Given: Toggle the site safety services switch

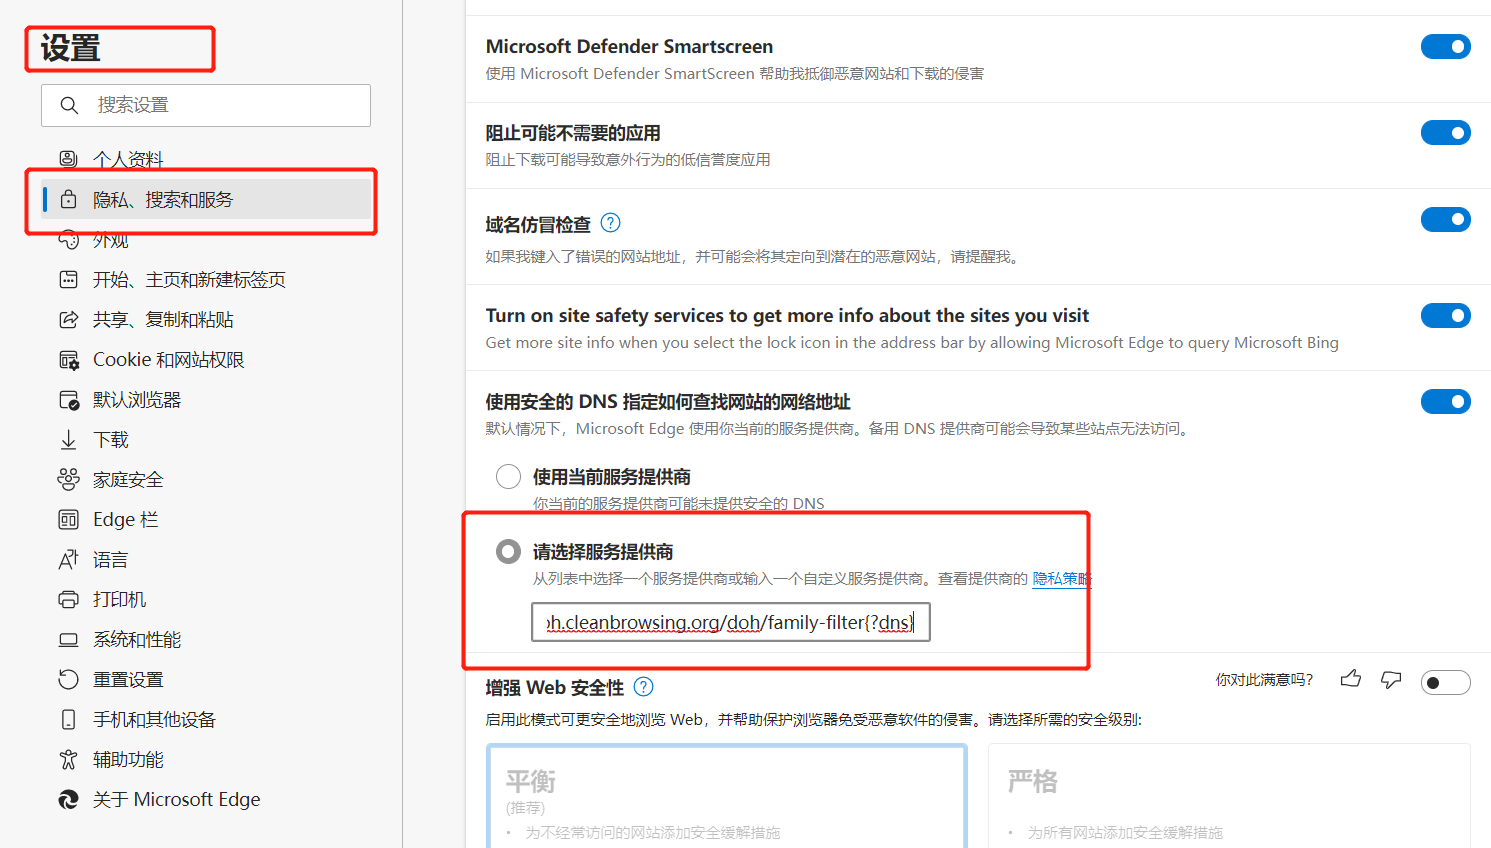Looking at the screenshot, I should tap(1445, 315).
